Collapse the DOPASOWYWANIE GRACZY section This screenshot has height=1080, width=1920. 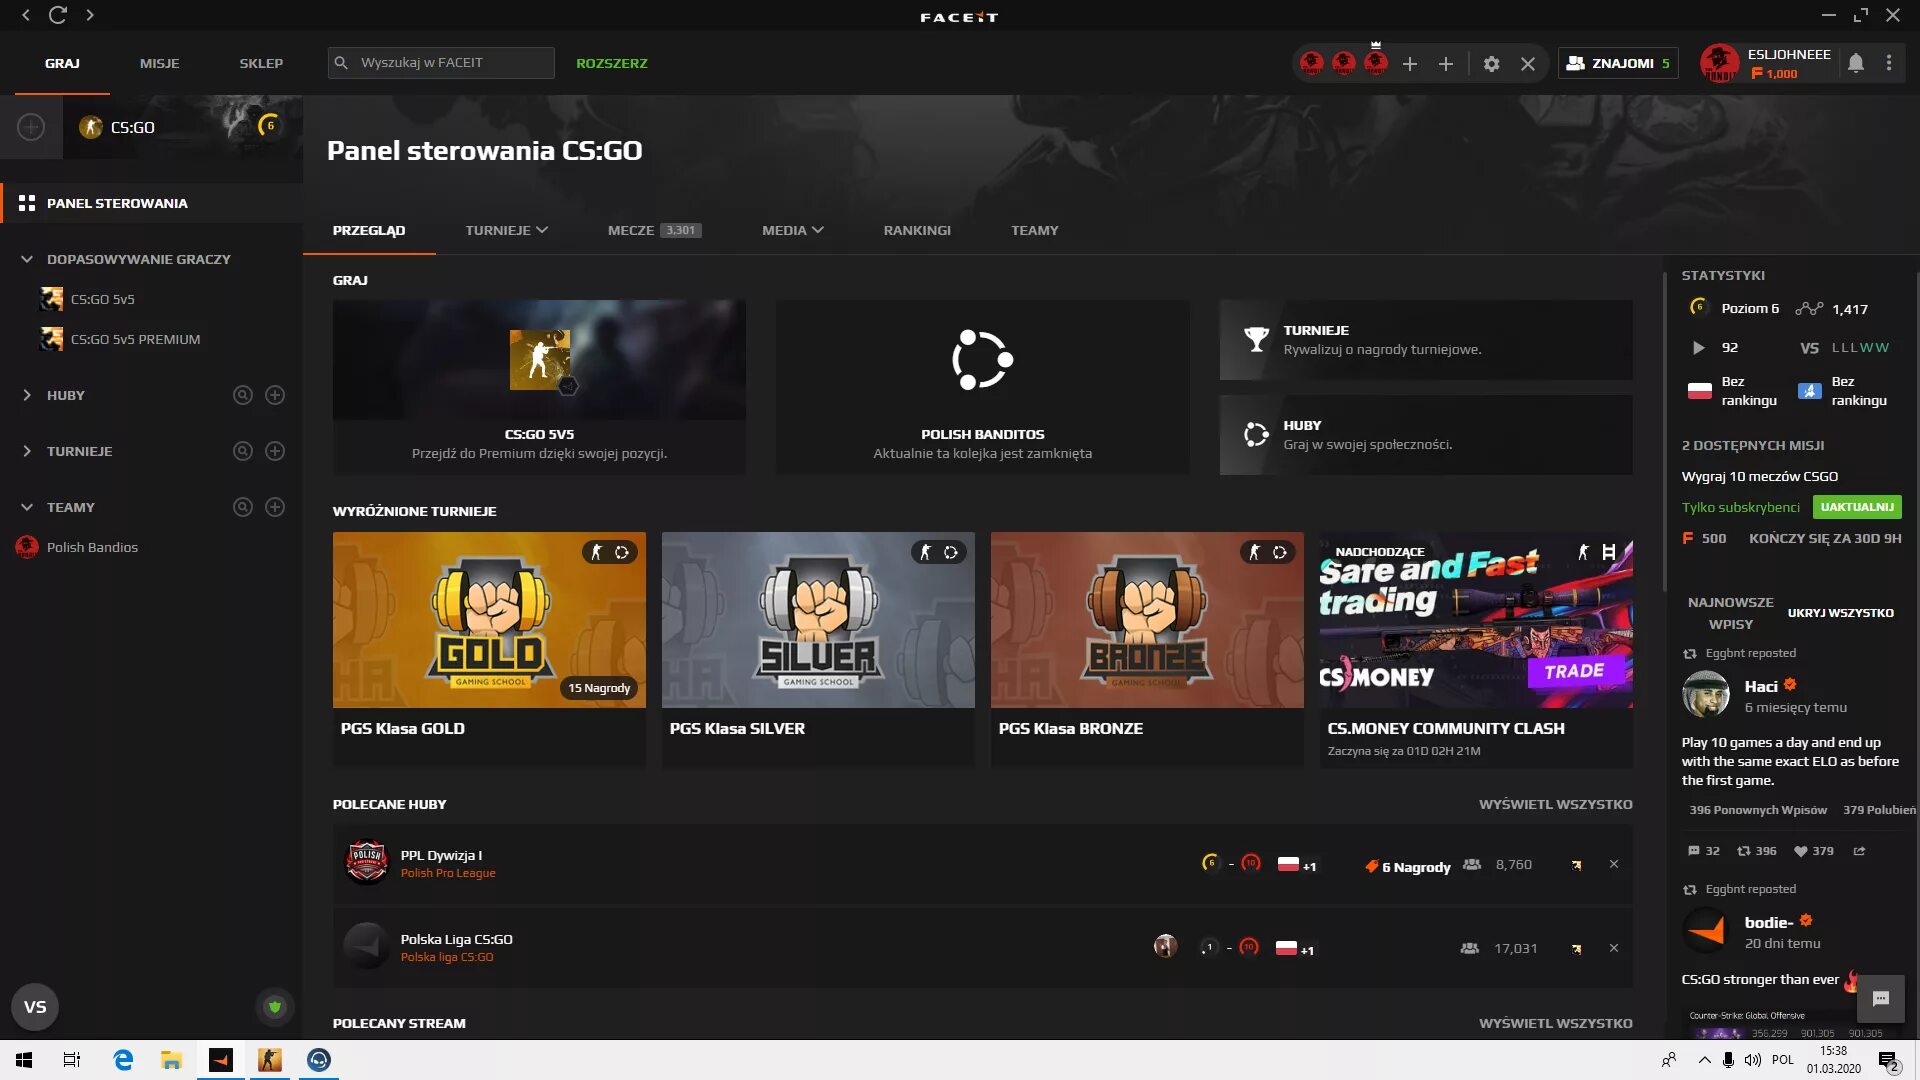click(x=27, y=259)
